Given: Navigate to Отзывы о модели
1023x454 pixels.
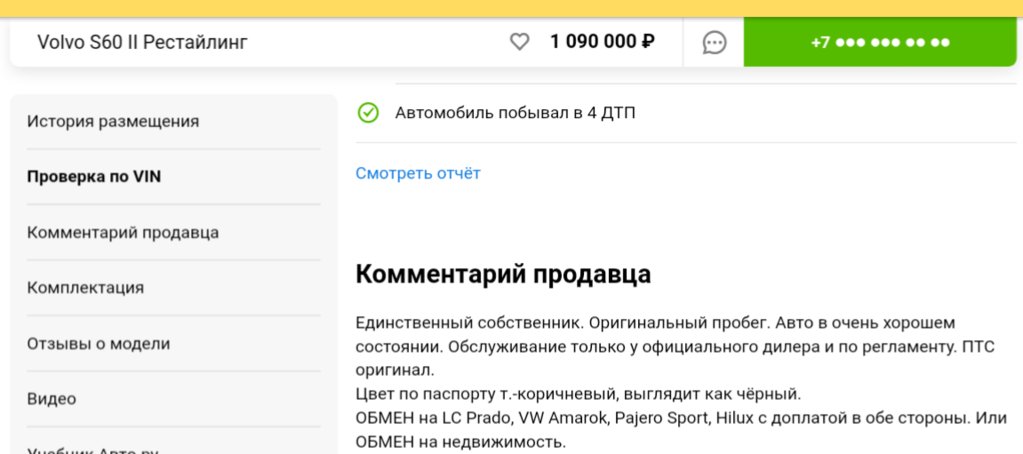Looking at the screenshot, I should tap(98, 344).
